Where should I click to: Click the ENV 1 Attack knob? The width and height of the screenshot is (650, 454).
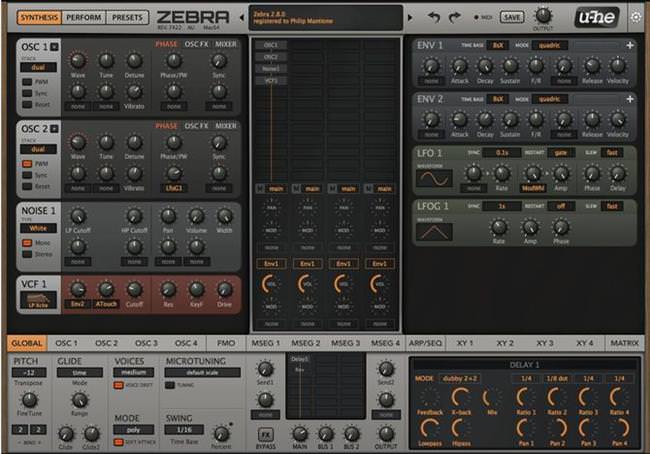coord(459,66)
